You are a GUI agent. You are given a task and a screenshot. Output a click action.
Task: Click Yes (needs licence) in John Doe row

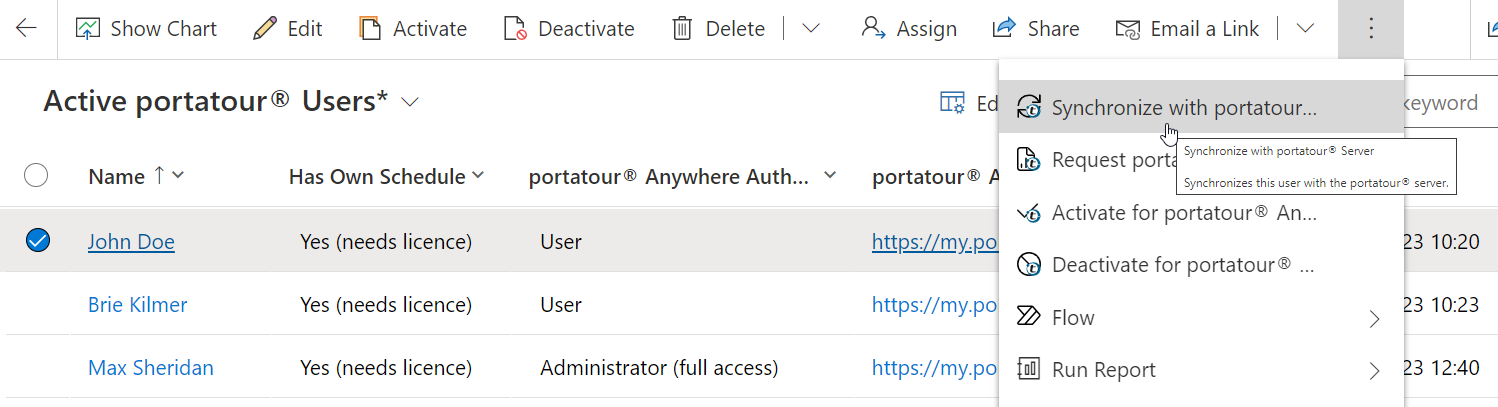(x=386, y=241)
